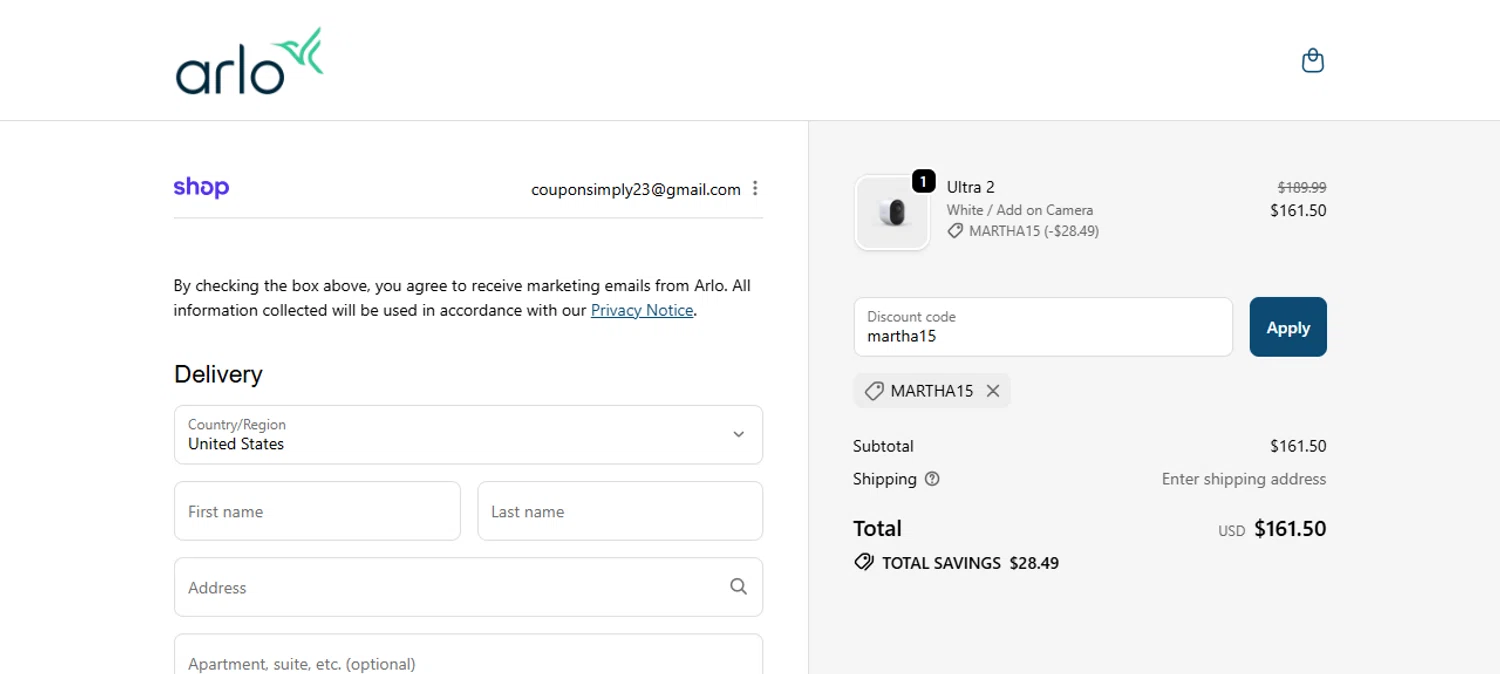This screenshot has width=1500, height=674.
Task: Remove the MARTHA15 discount code
Action: point(993,391)
